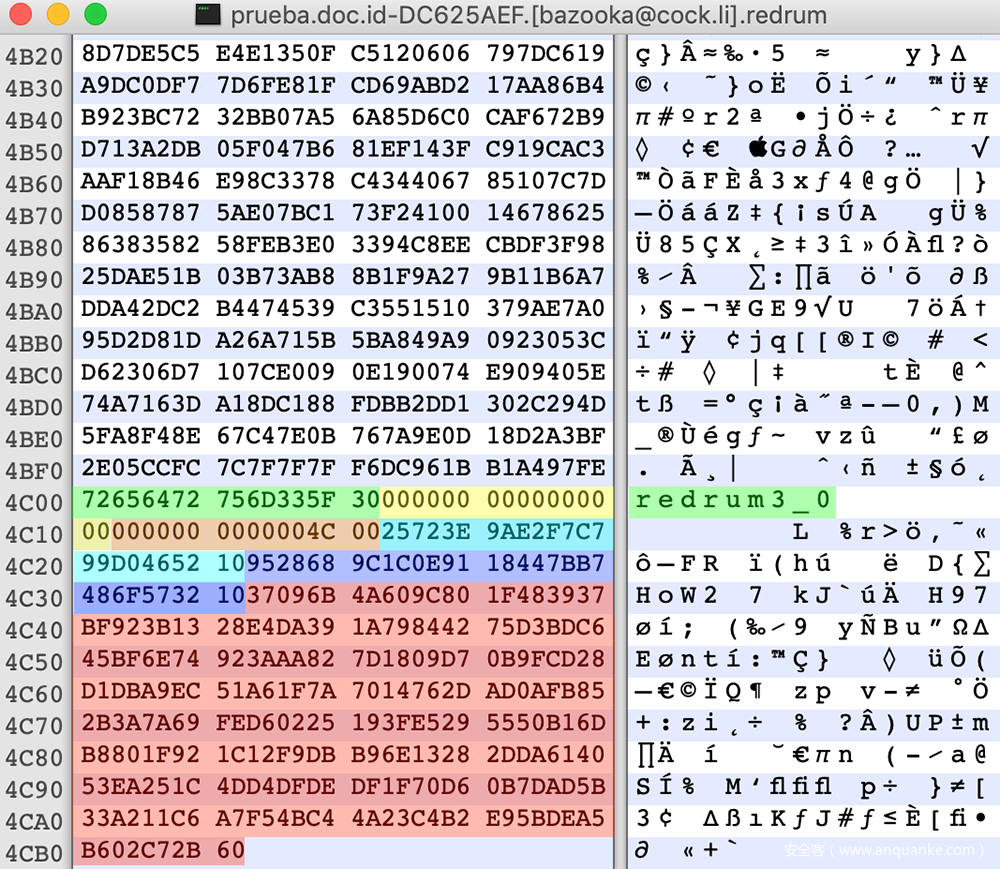Click hex group D713A2DB
Image resolution: width=1000 pixels, height=869 pixels.
141,149
